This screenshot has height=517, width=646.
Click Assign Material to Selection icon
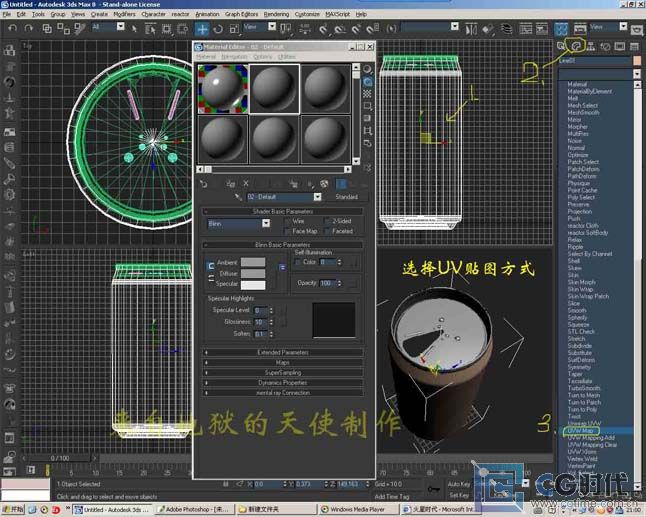(231, 184)
